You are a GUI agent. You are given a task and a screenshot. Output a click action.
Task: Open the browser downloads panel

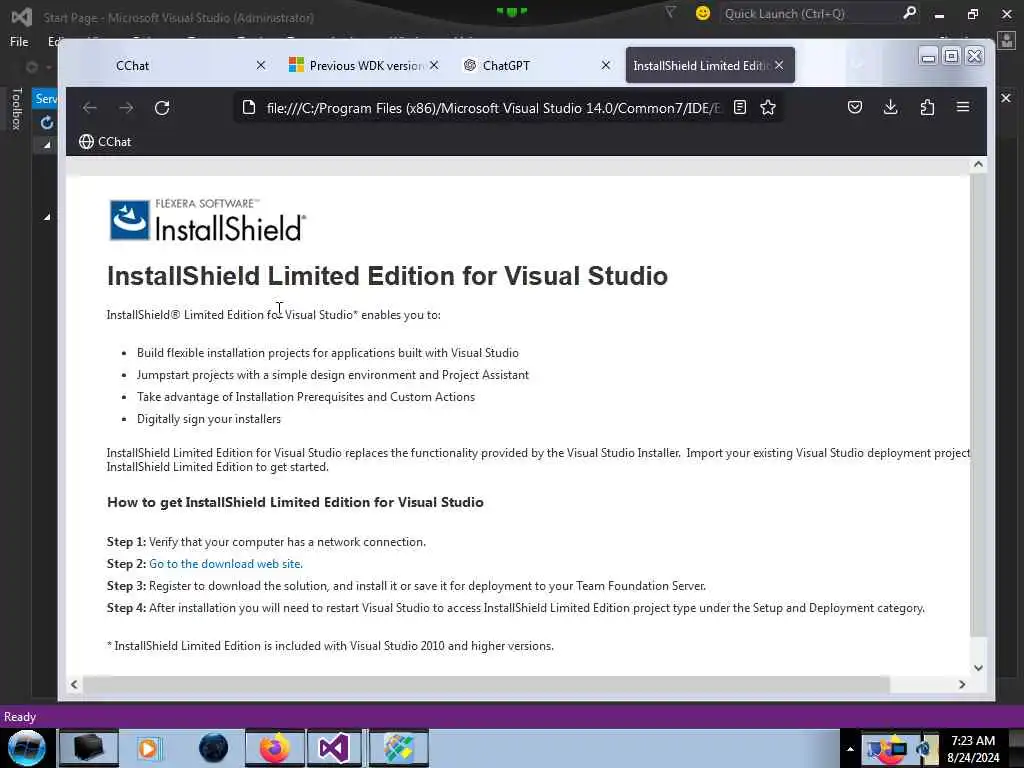[x=890, y=107]
